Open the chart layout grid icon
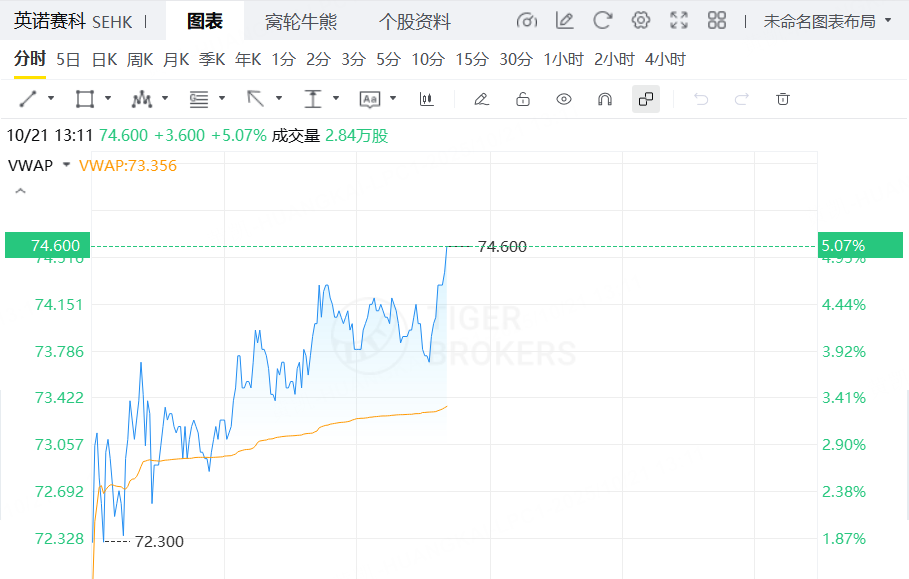This screenshot has width=909, height=579. click(717, 21)
